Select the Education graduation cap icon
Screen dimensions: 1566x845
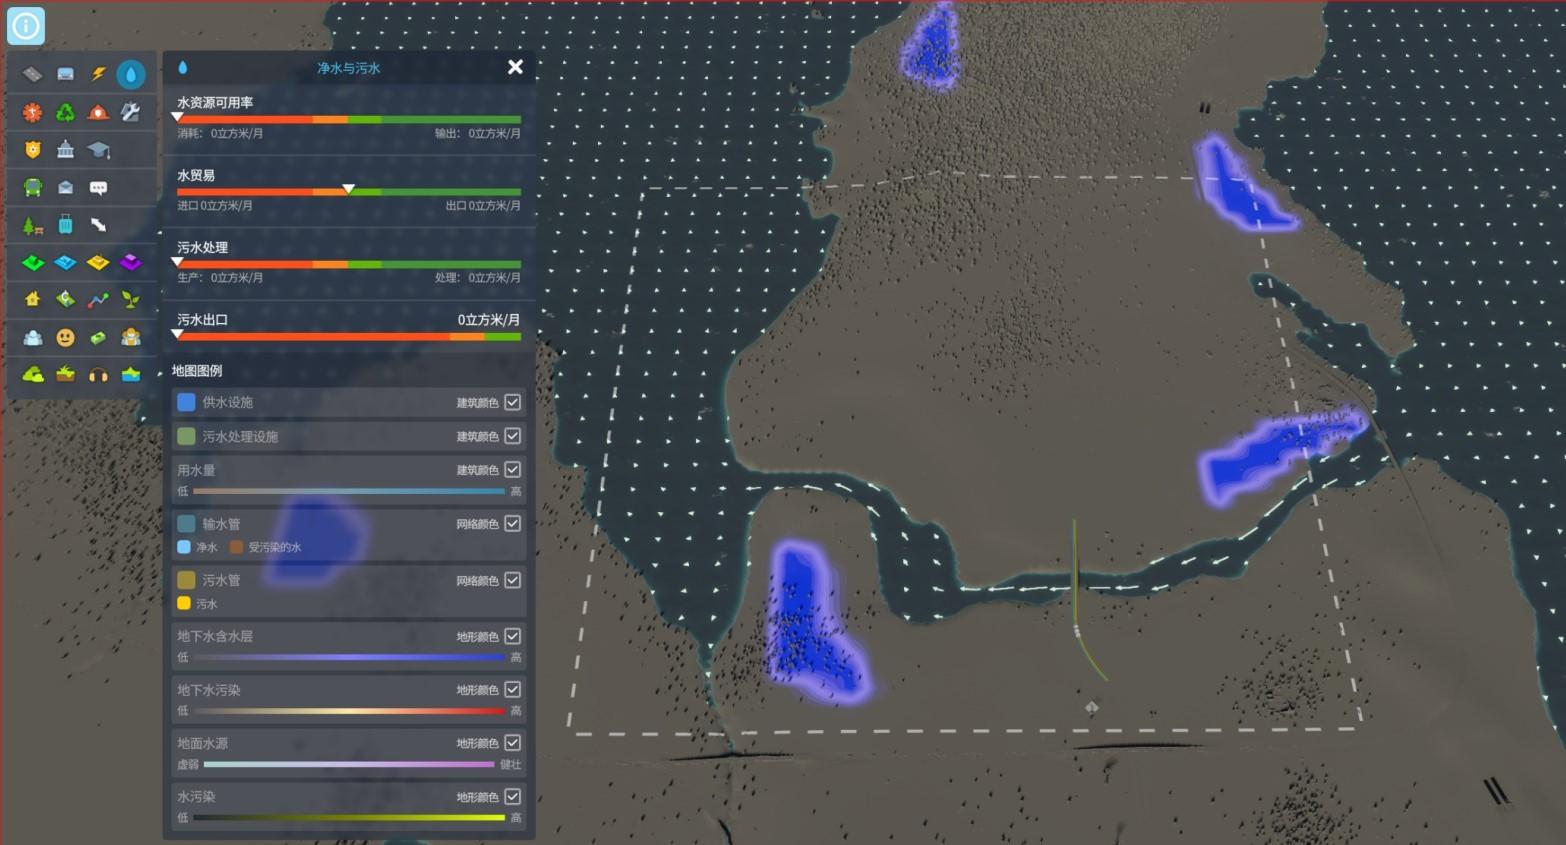[98, 150]
